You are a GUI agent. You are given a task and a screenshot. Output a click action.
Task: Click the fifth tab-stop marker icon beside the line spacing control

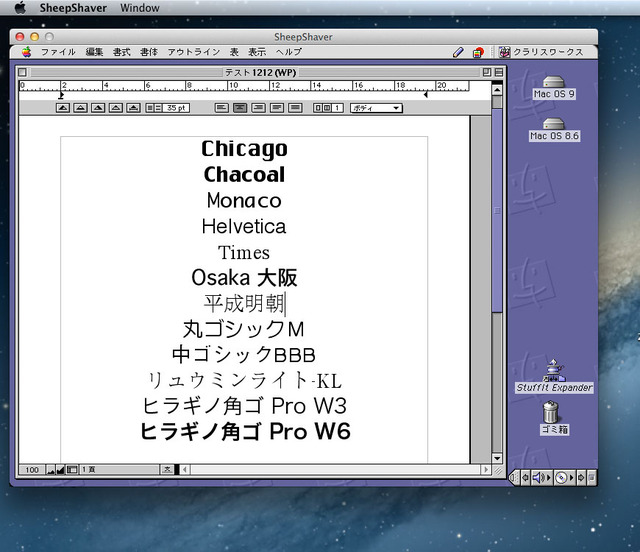pos(133,108)
